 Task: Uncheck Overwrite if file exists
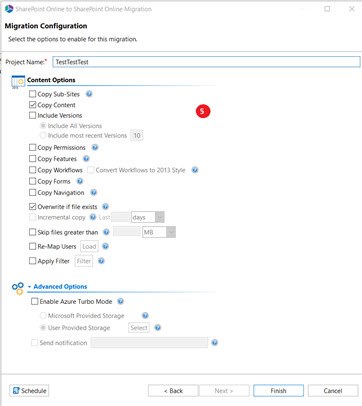click(32, 207)
